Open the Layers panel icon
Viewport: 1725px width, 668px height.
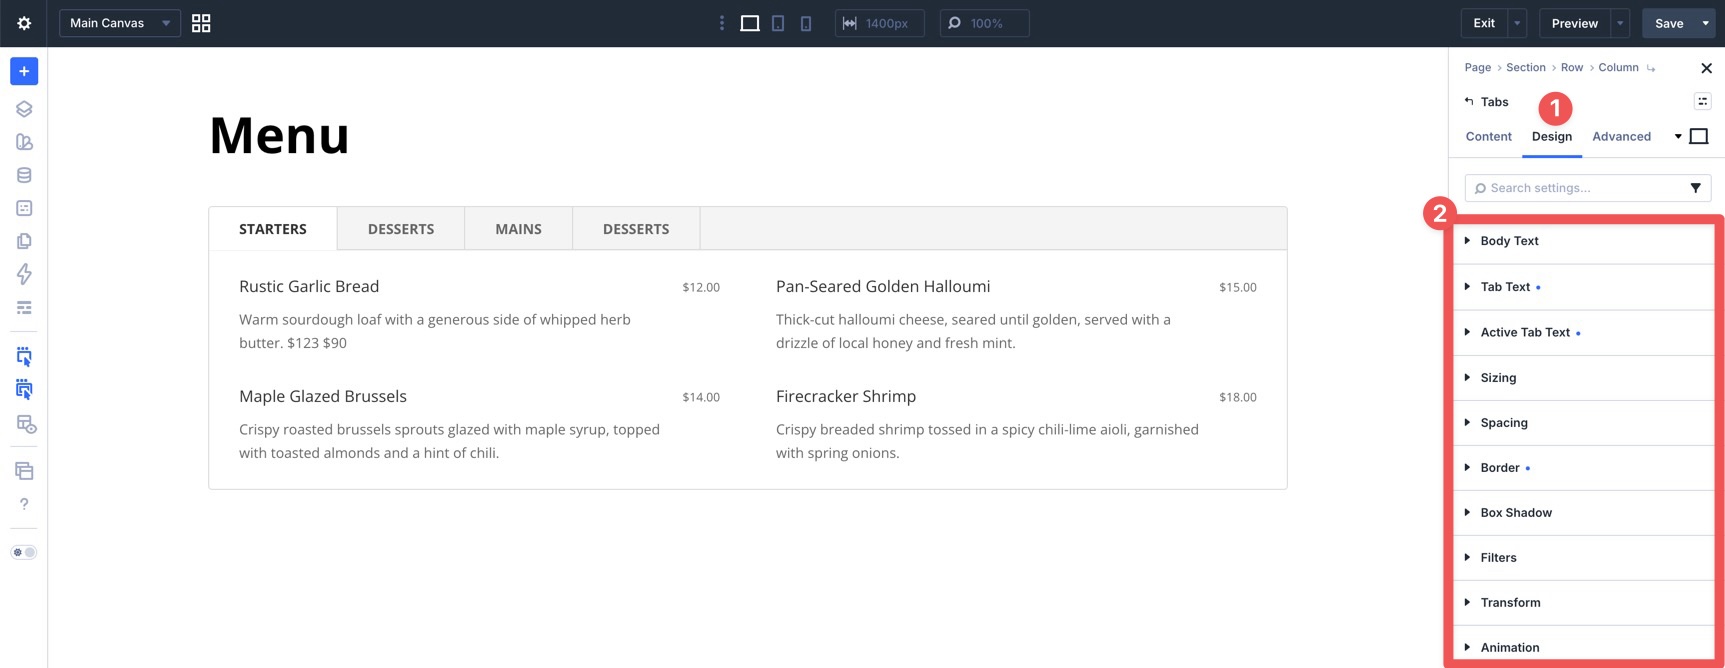[24, 109]
